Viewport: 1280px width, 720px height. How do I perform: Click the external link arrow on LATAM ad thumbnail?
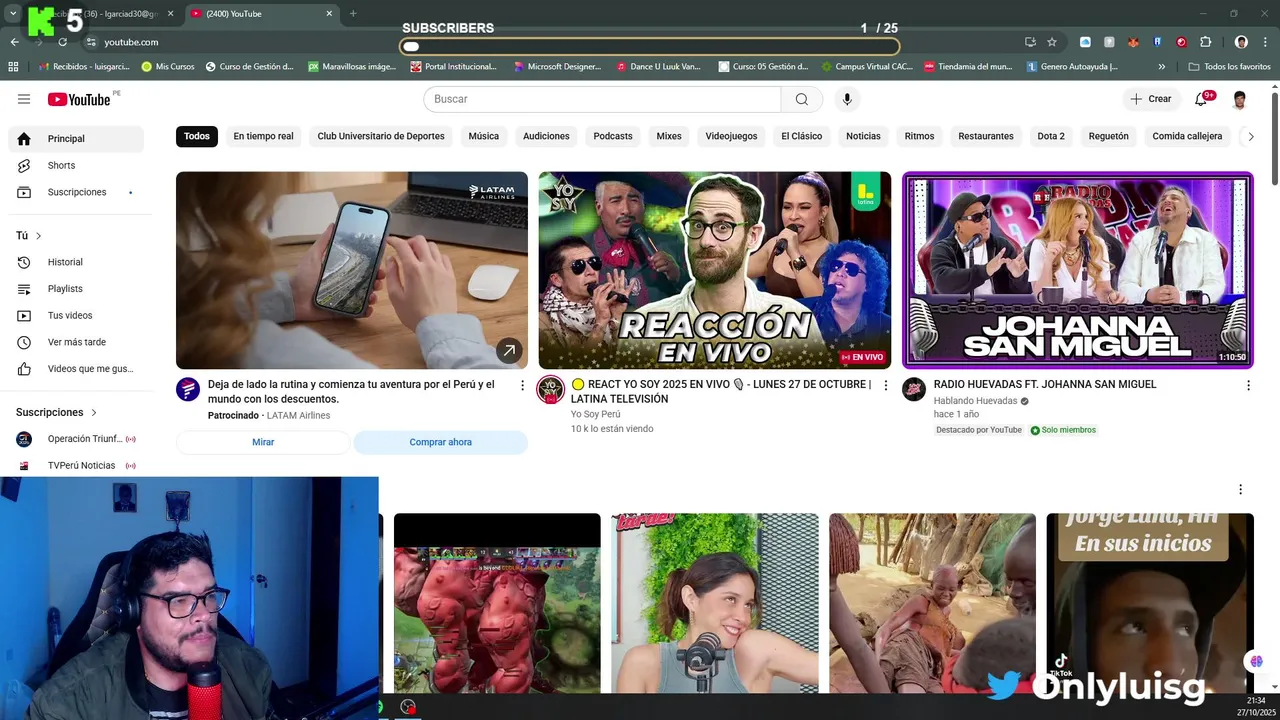point(509,350)
